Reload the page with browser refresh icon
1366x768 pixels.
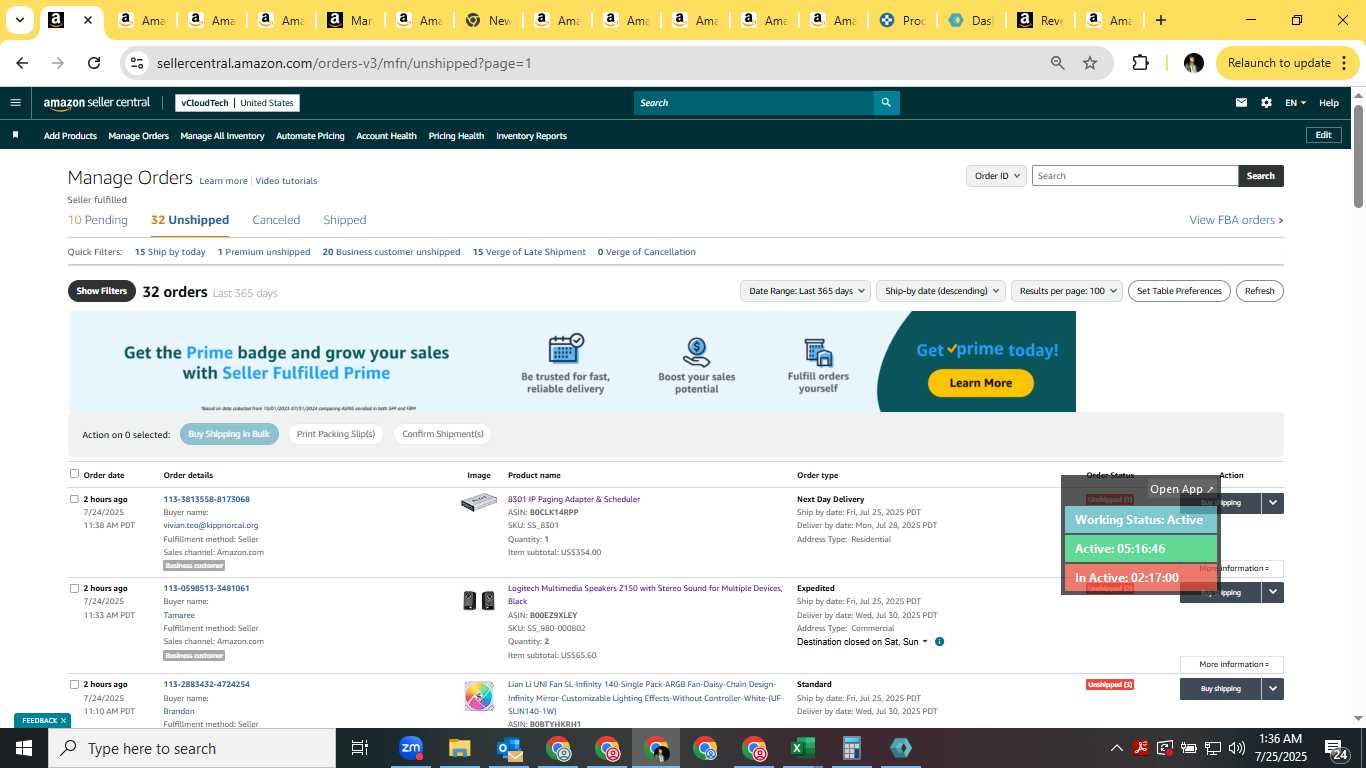pyautogui.click(x=94, y=63)
